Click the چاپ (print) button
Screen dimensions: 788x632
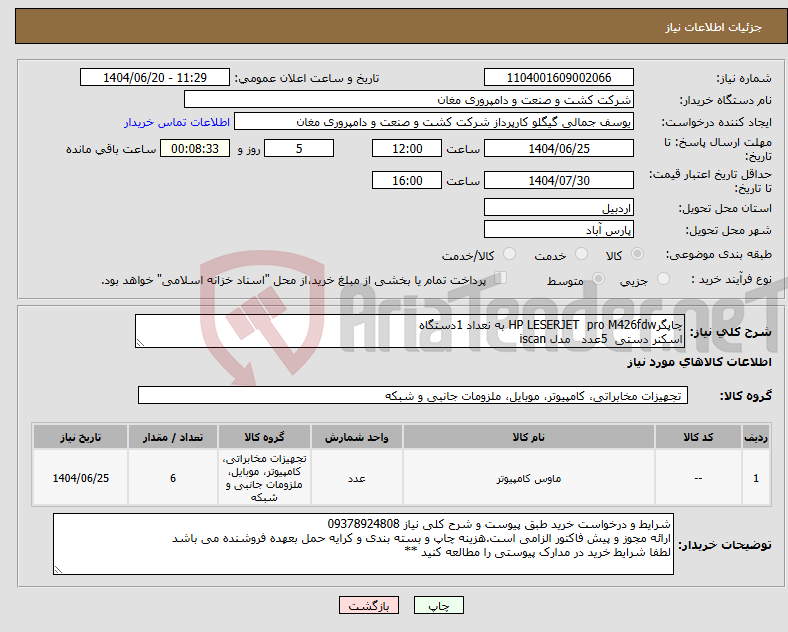[438, 605]
